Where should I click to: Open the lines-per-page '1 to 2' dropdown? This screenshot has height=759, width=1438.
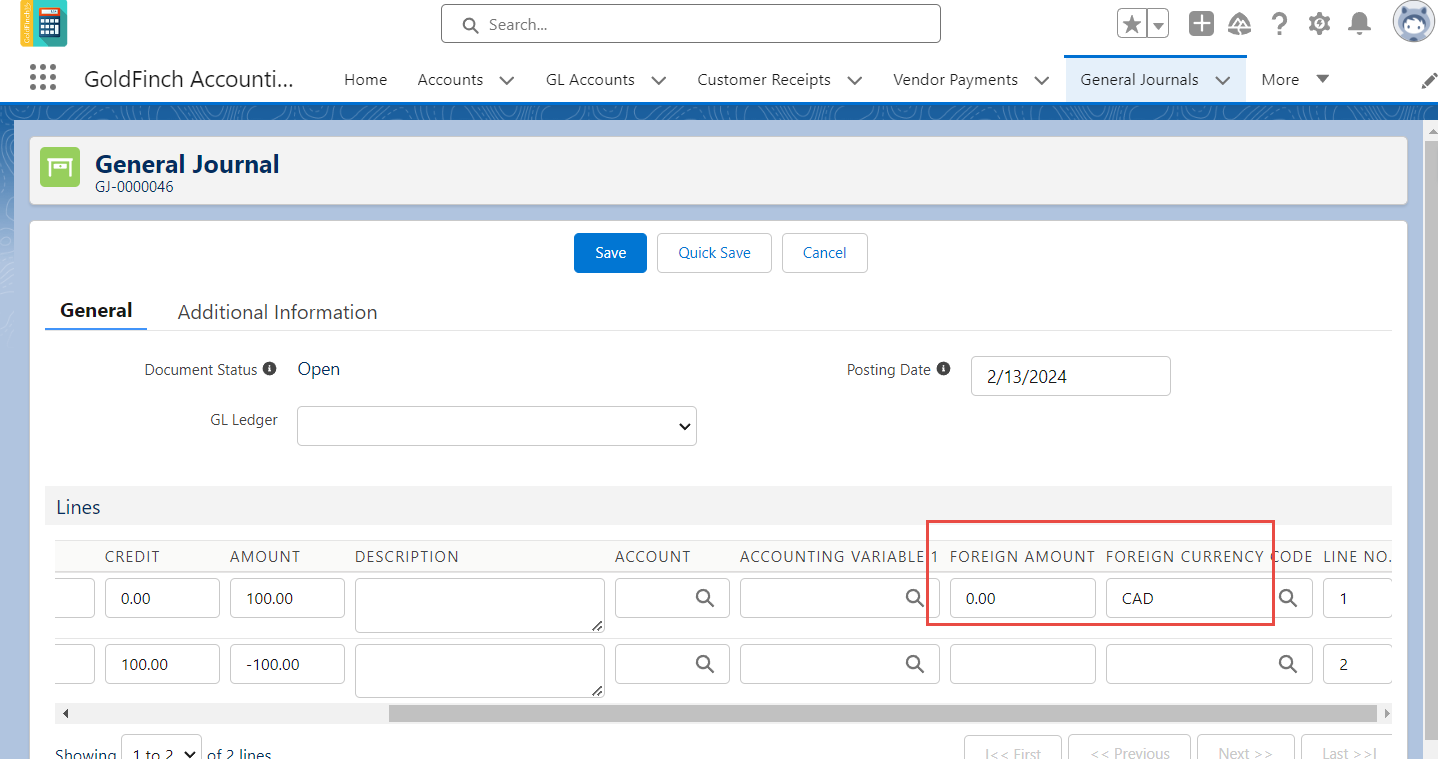coord(162,750)
